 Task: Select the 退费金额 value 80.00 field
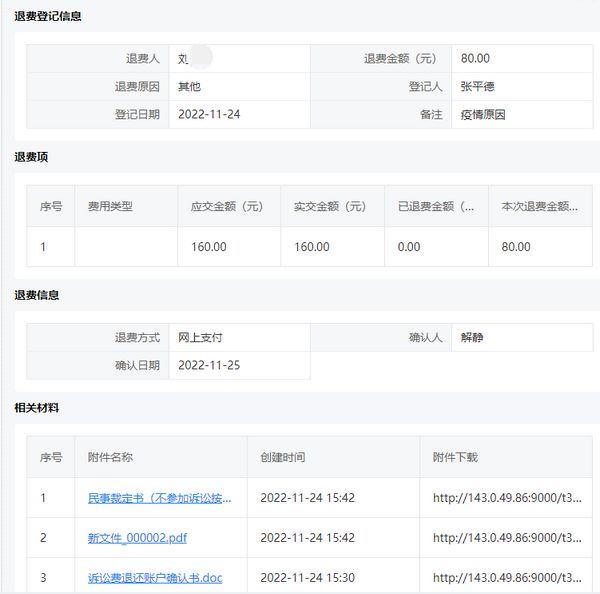tap(475, 59)
